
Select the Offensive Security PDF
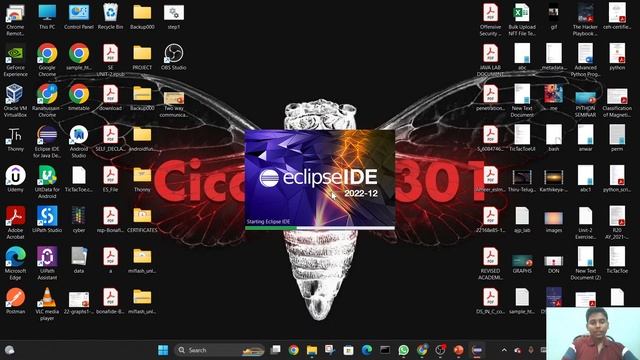(490, 20)
